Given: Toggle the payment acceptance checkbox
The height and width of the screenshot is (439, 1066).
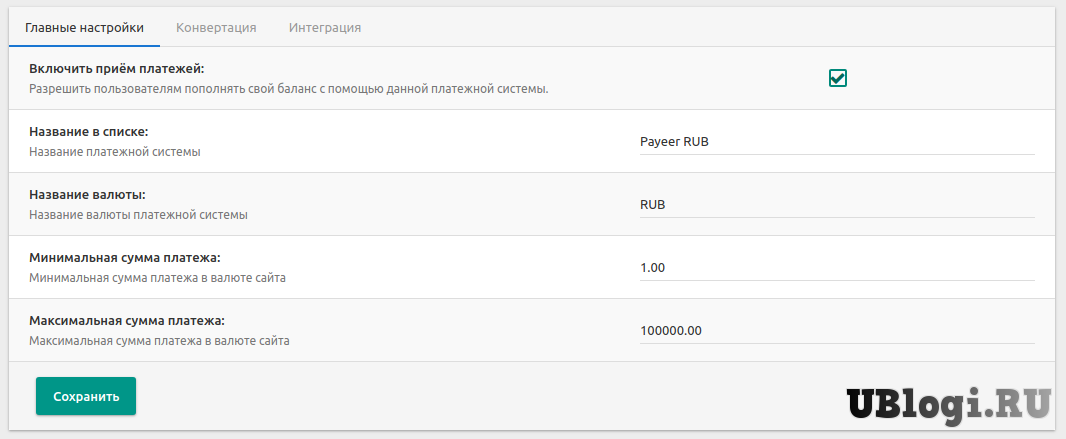Looking at the screenshot, I should tap(838, 78).
